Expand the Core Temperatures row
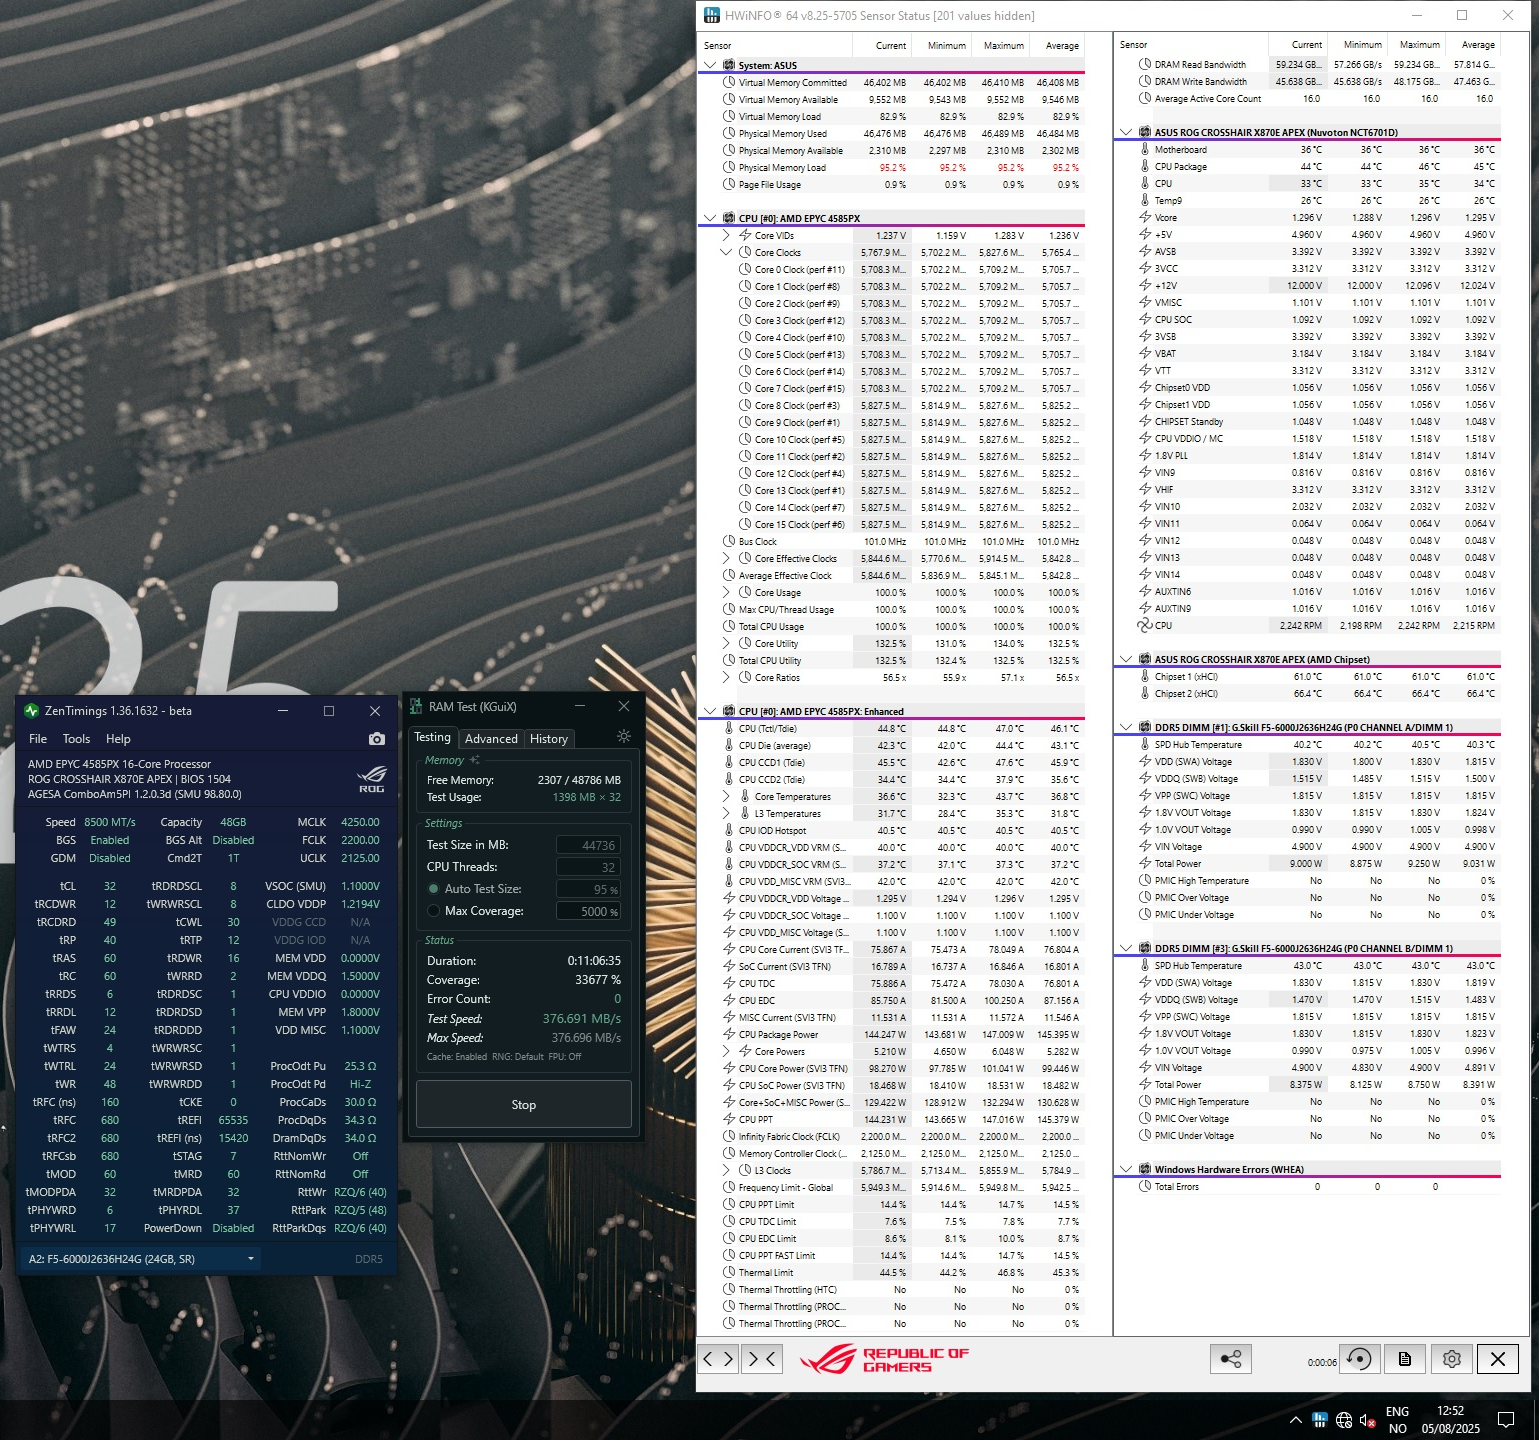1539x1440 pixels. (726, 796)
